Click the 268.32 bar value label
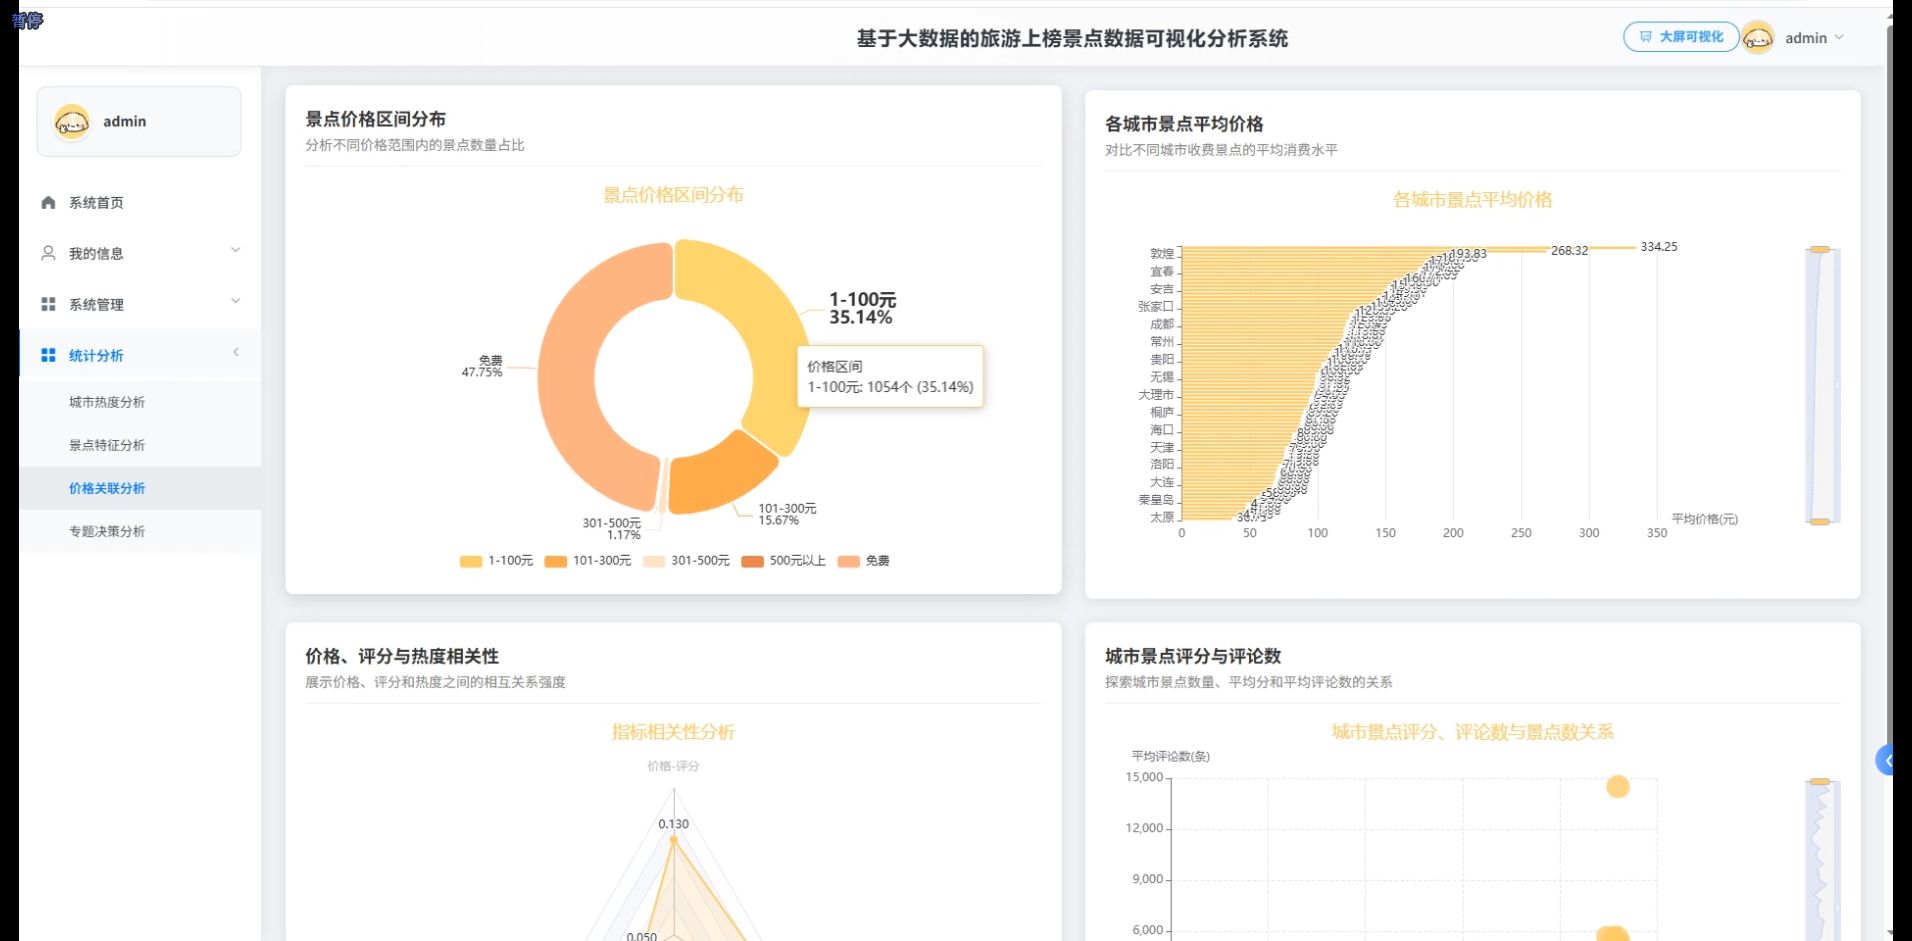The width and height of the screenshot is (1912, 941). pyautogui.click(x=1569, y=251)
